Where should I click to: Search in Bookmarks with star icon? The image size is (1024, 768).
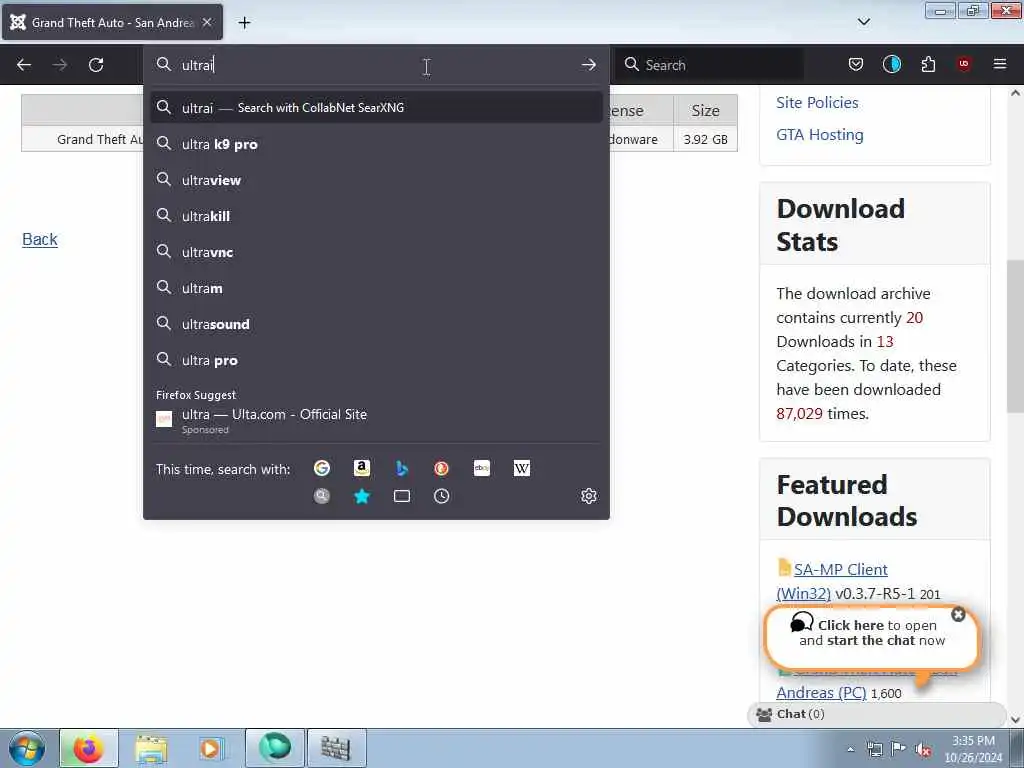coord(362,496)
